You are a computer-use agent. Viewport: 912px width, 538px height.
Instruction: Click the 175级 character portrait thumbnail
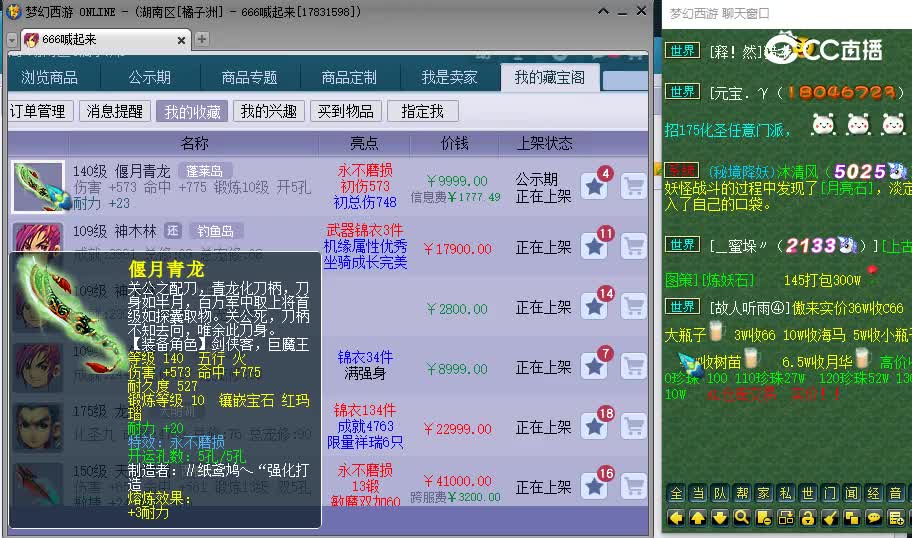[x=38, y=427]
